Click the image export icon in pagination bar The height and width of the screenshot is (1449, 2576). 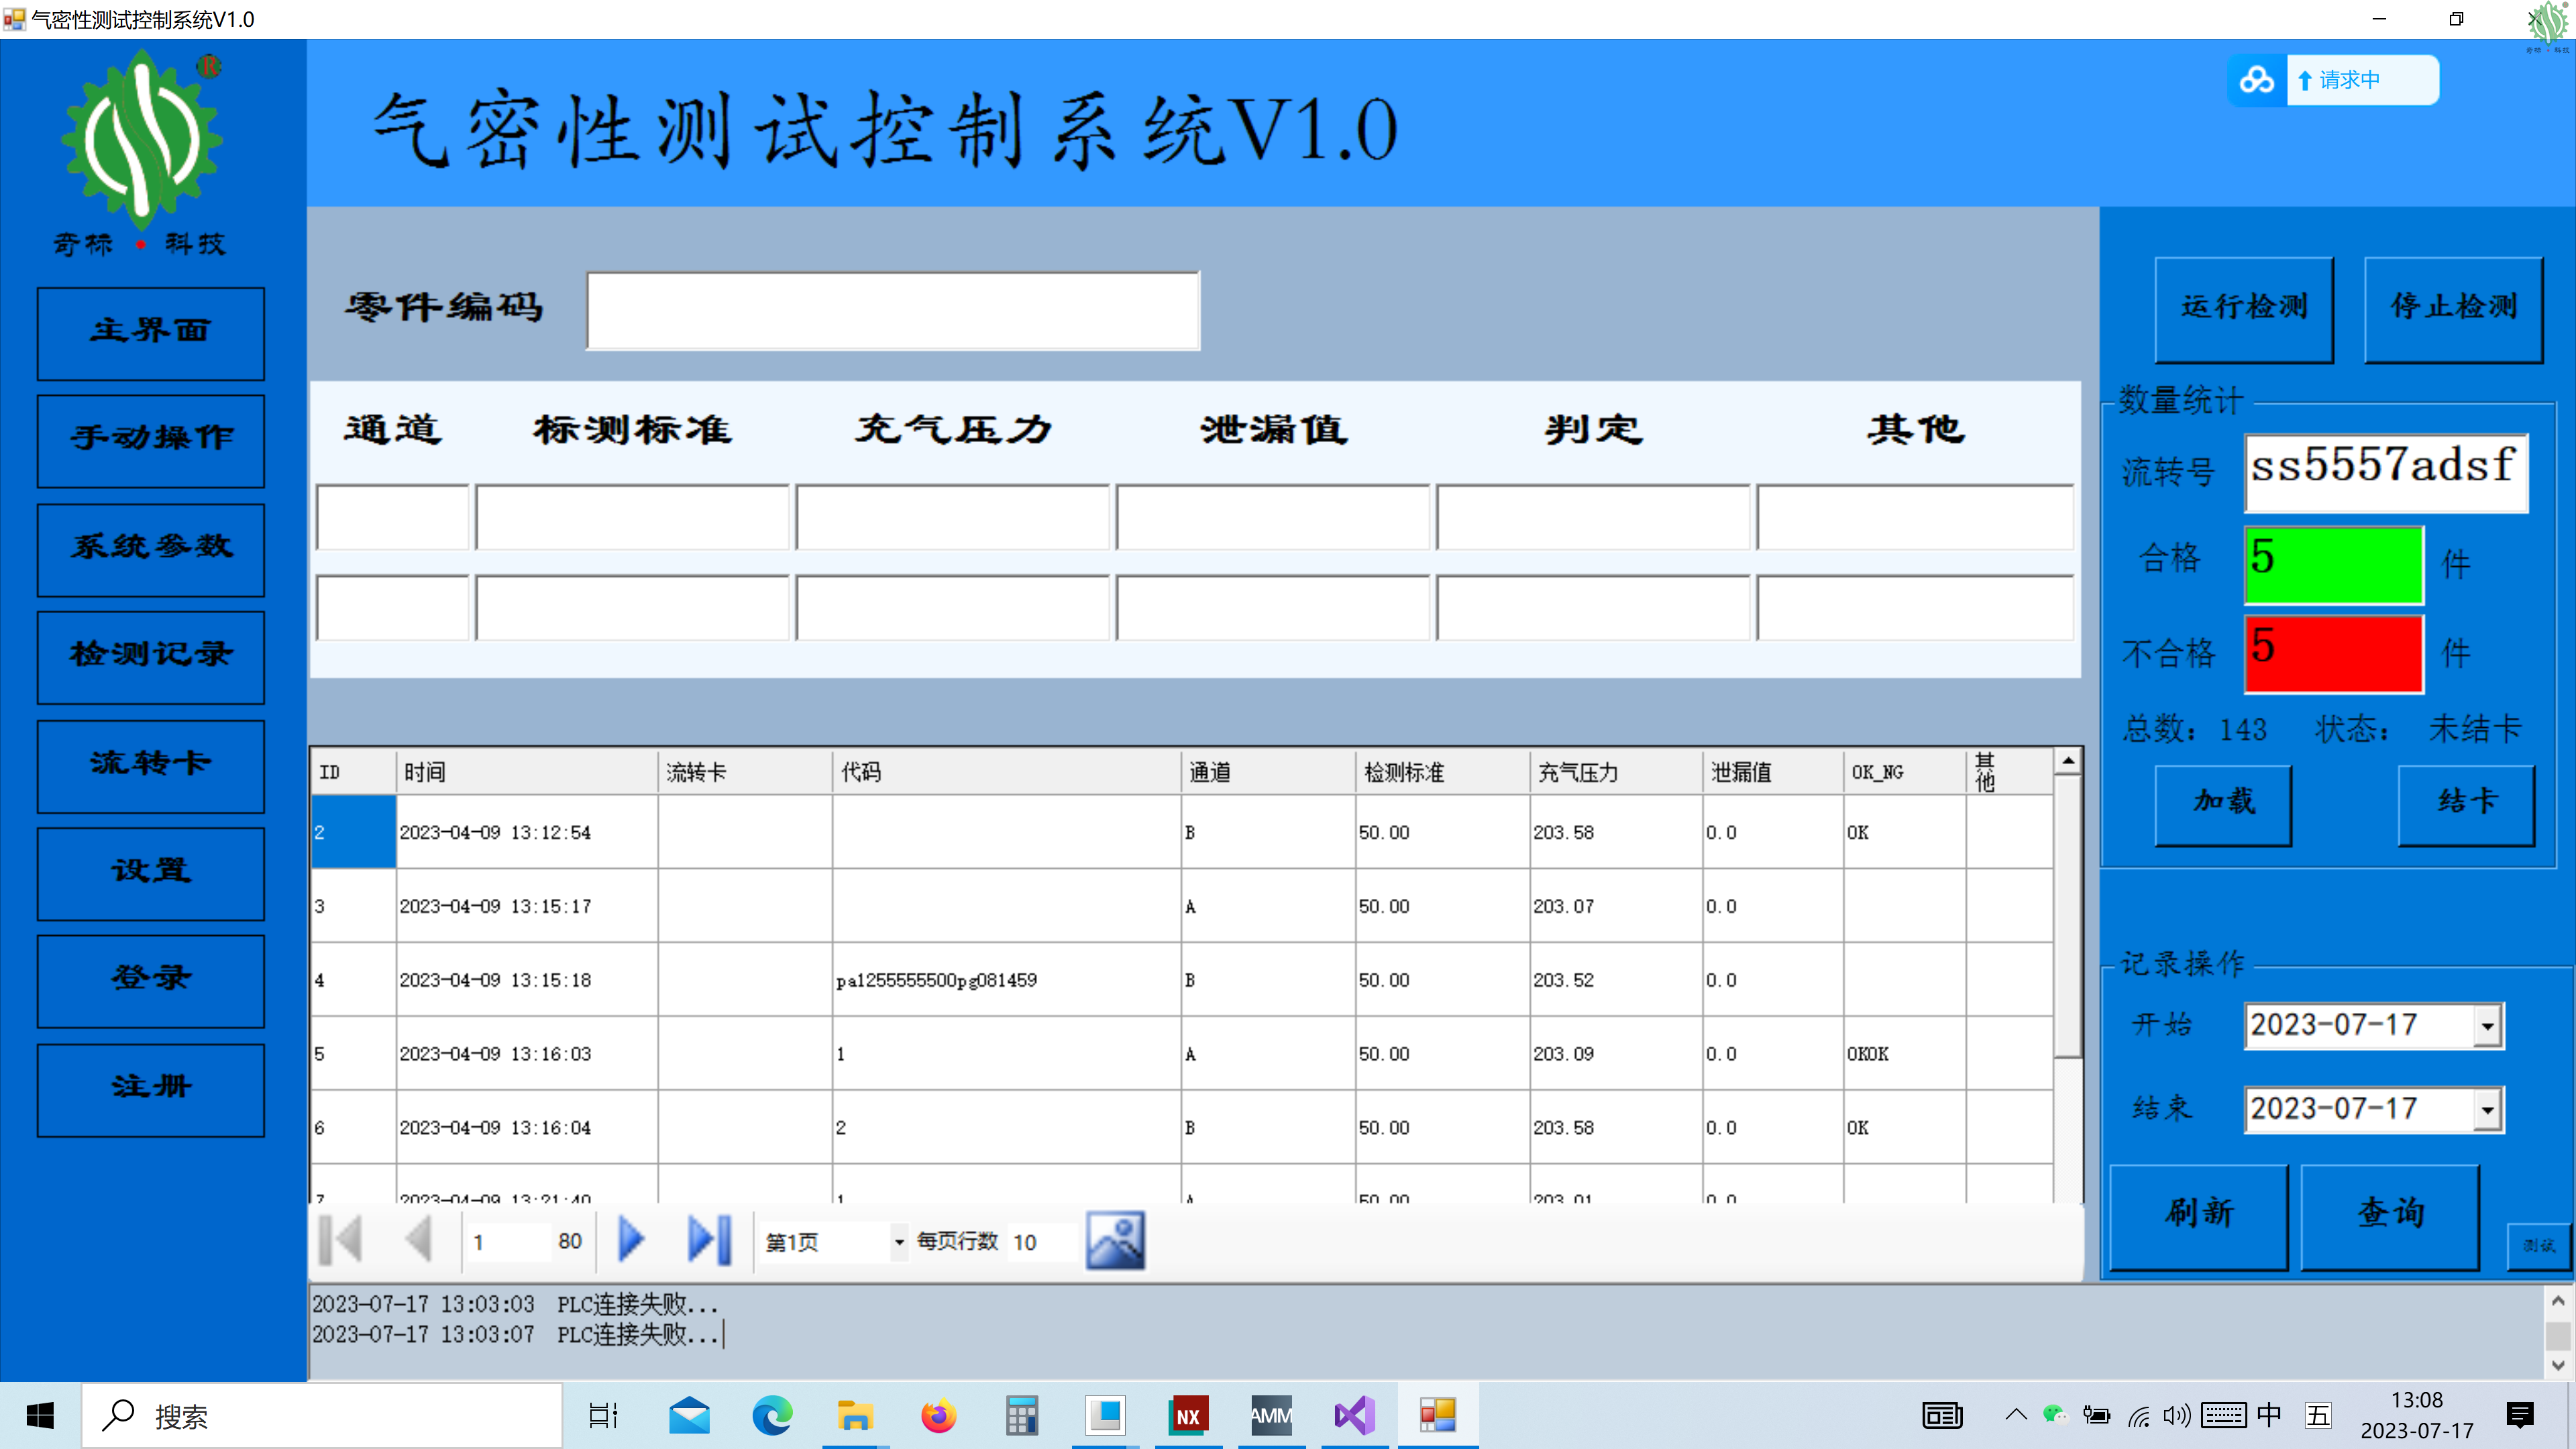pos(1116,1240)
